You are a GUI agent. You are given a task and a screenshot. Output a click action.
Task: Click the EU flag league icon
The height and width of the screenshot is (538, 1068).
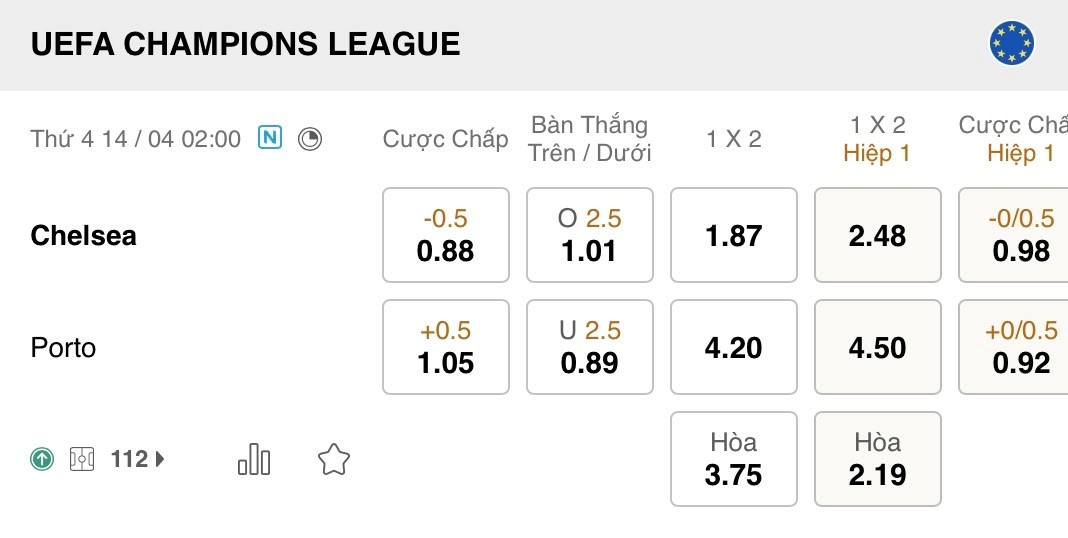point(1011,44)
